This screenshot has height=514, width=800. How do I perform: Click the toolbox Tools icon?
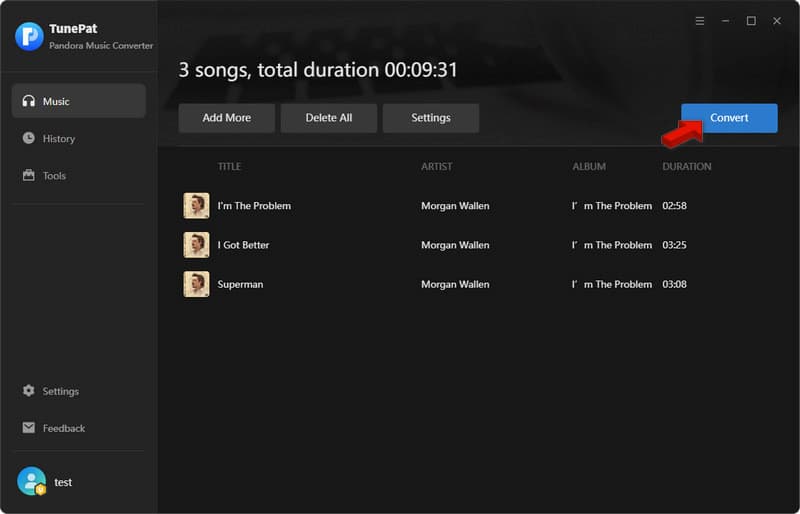click(x=29, y=175)
